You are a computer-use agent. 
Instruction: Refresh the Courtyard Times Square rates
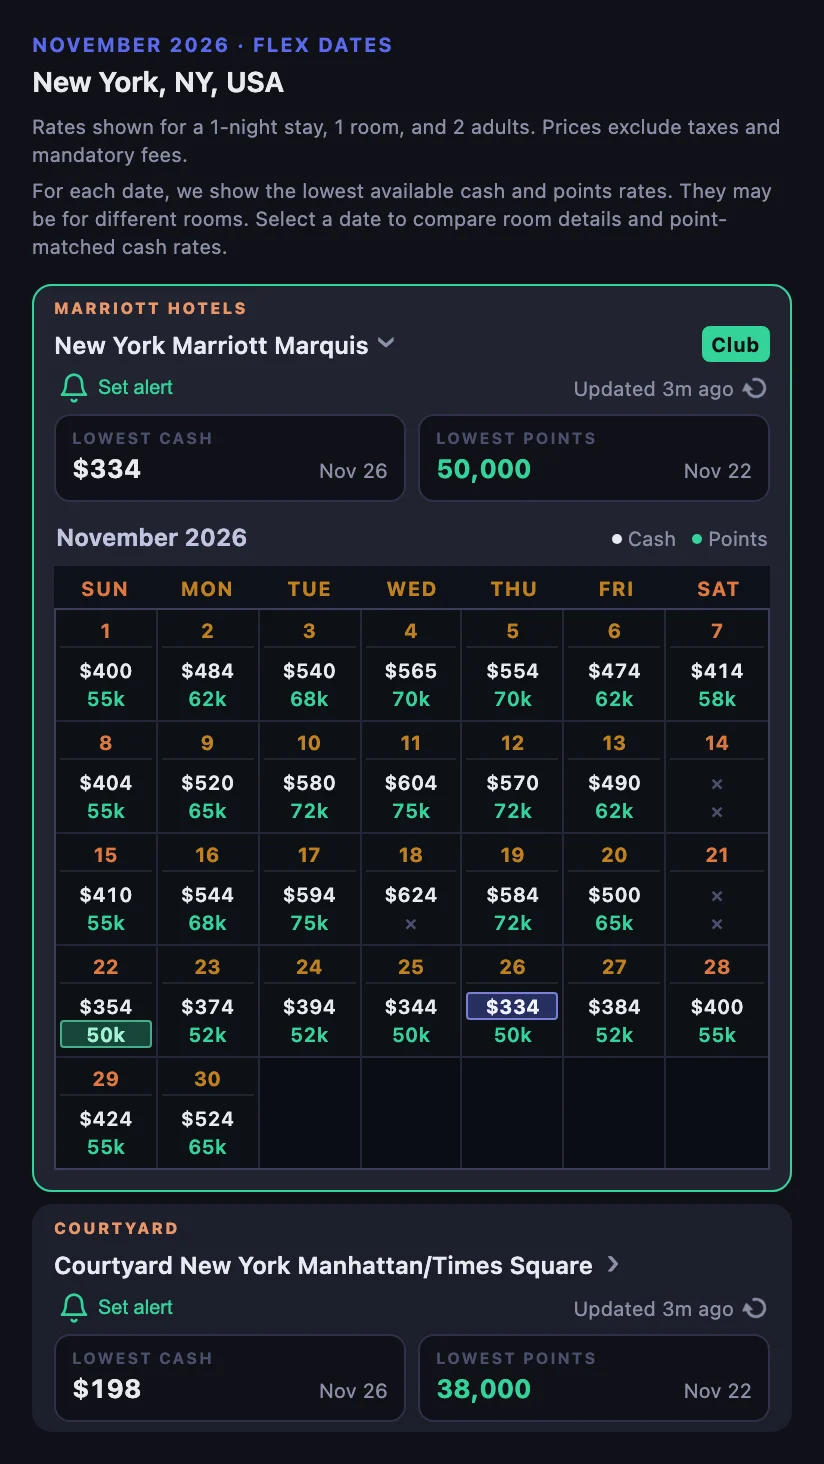(756, 1309)
